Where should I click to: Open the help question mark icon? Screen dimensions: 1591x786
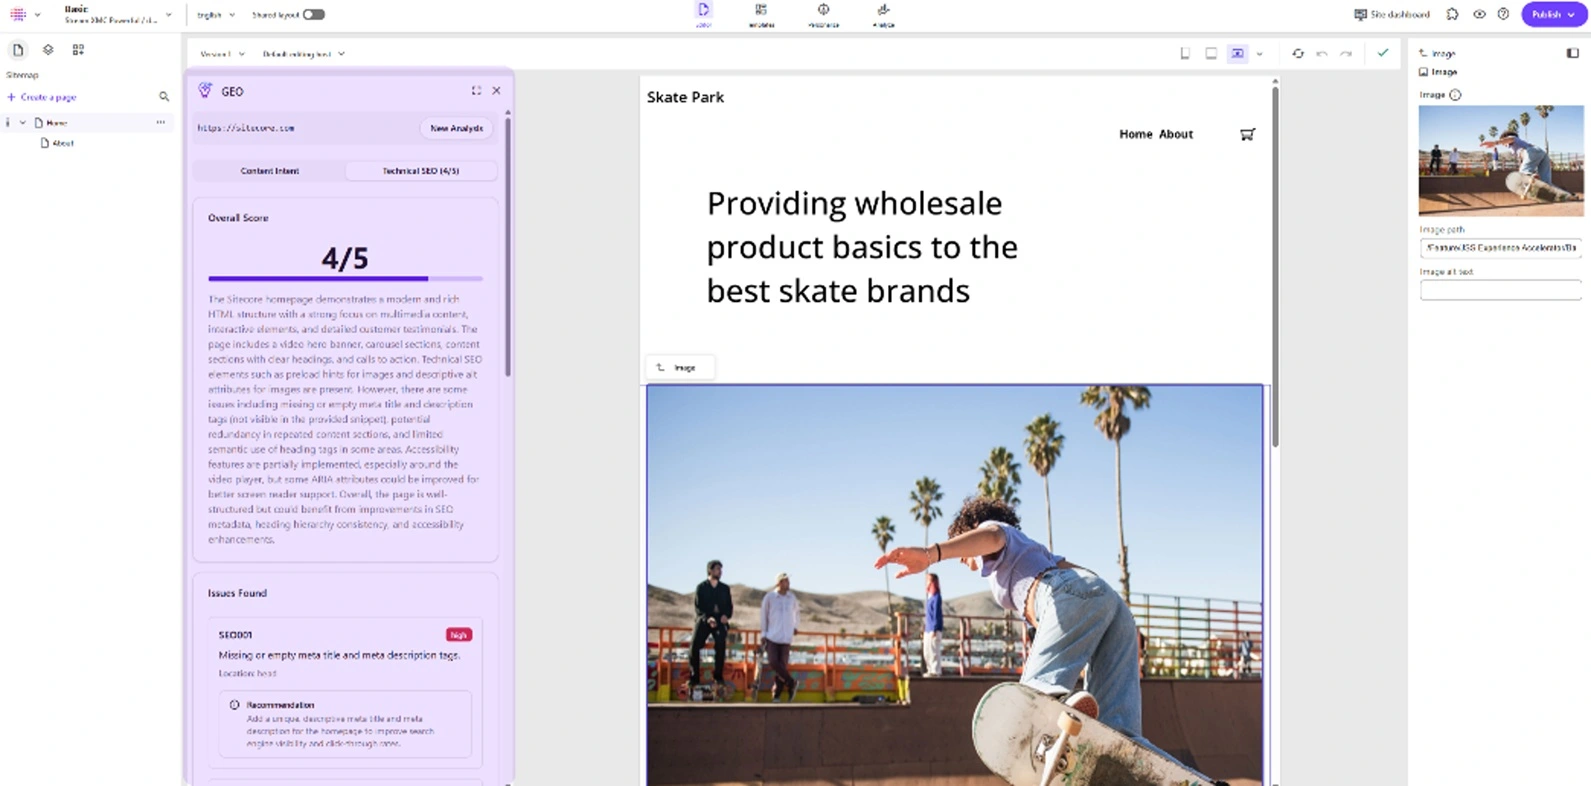[x=1503, y=15]
